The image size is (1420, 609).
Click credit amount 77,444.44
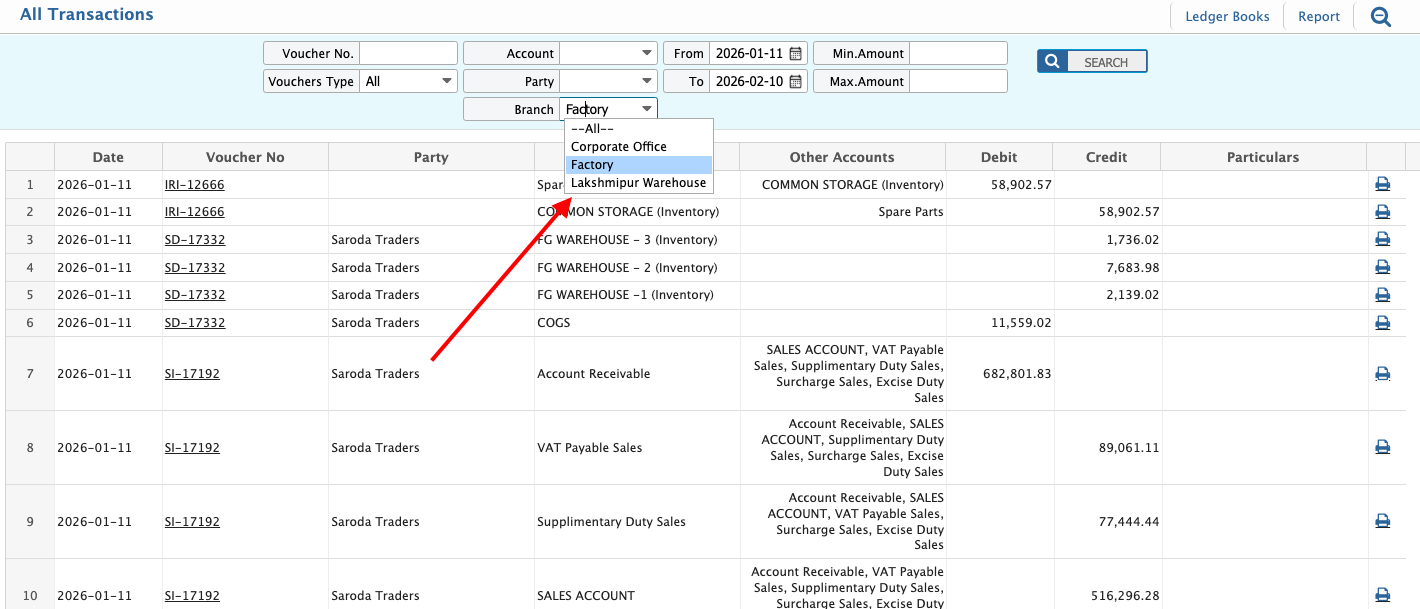click(x=1129, y=522)
